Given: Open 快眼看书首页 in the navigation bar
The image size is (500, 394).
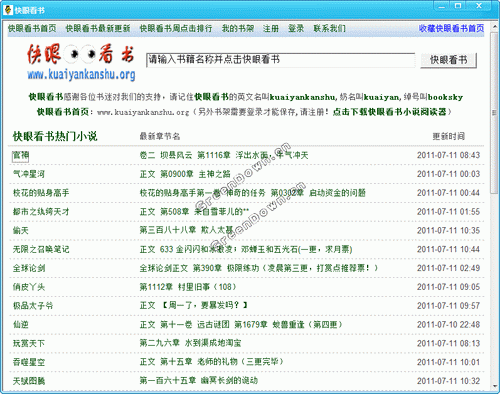Looking at the screenshot, I should pyautogui.click(x=32, y=28).
